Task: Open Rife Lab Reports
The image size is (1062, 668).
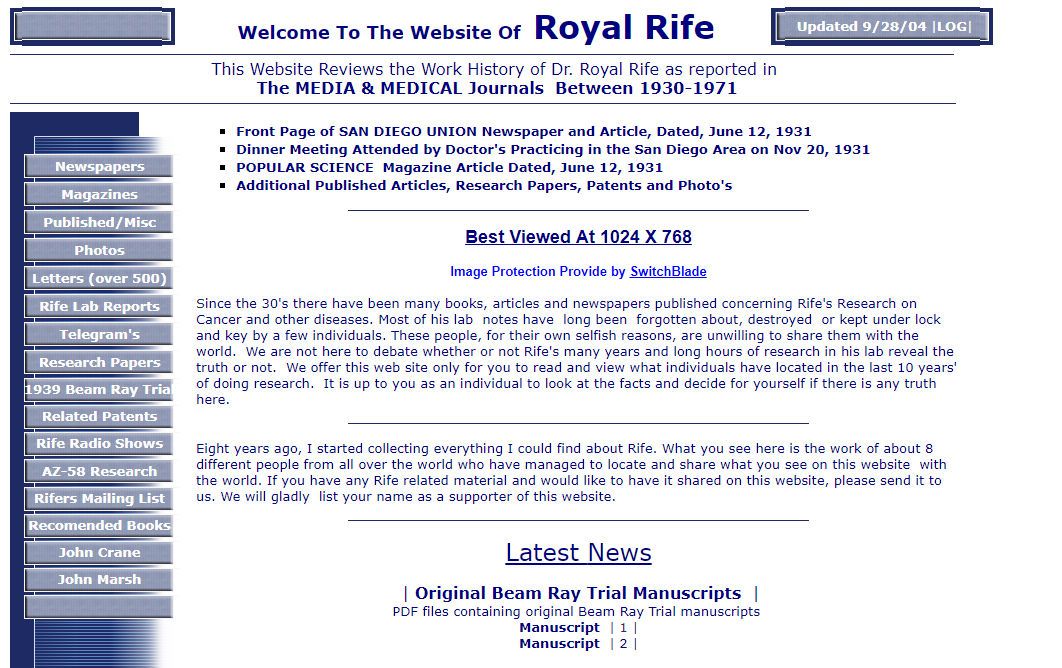Action: coord(99,306)
